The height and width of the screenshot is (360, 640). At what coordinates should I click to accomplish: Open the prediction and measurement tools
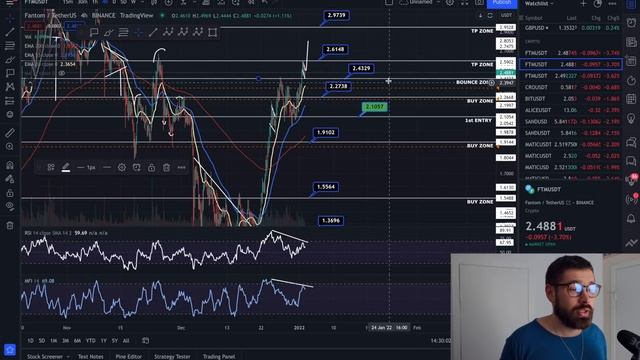point(10,101)
